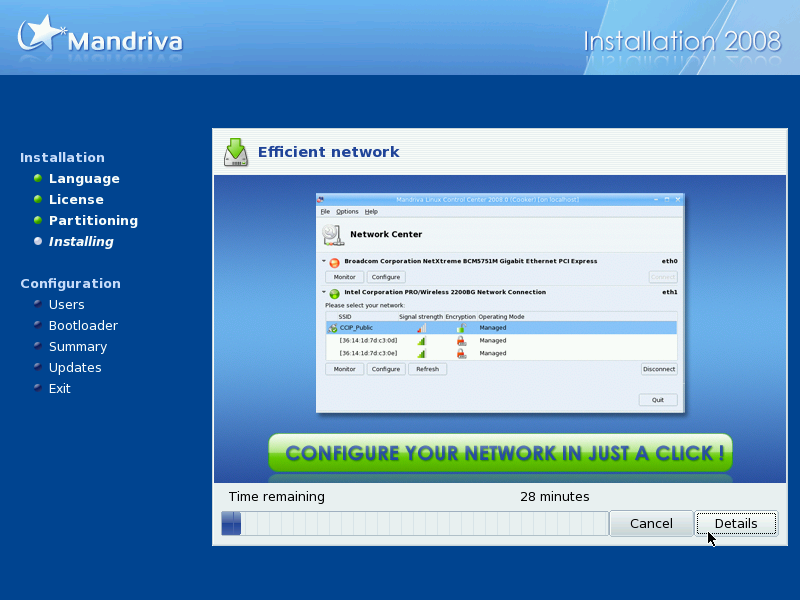Viewport: 800px width, 600px height.
Task: Click Monitor under the Broadcom adapter
Action: click(x=344, y=277)
